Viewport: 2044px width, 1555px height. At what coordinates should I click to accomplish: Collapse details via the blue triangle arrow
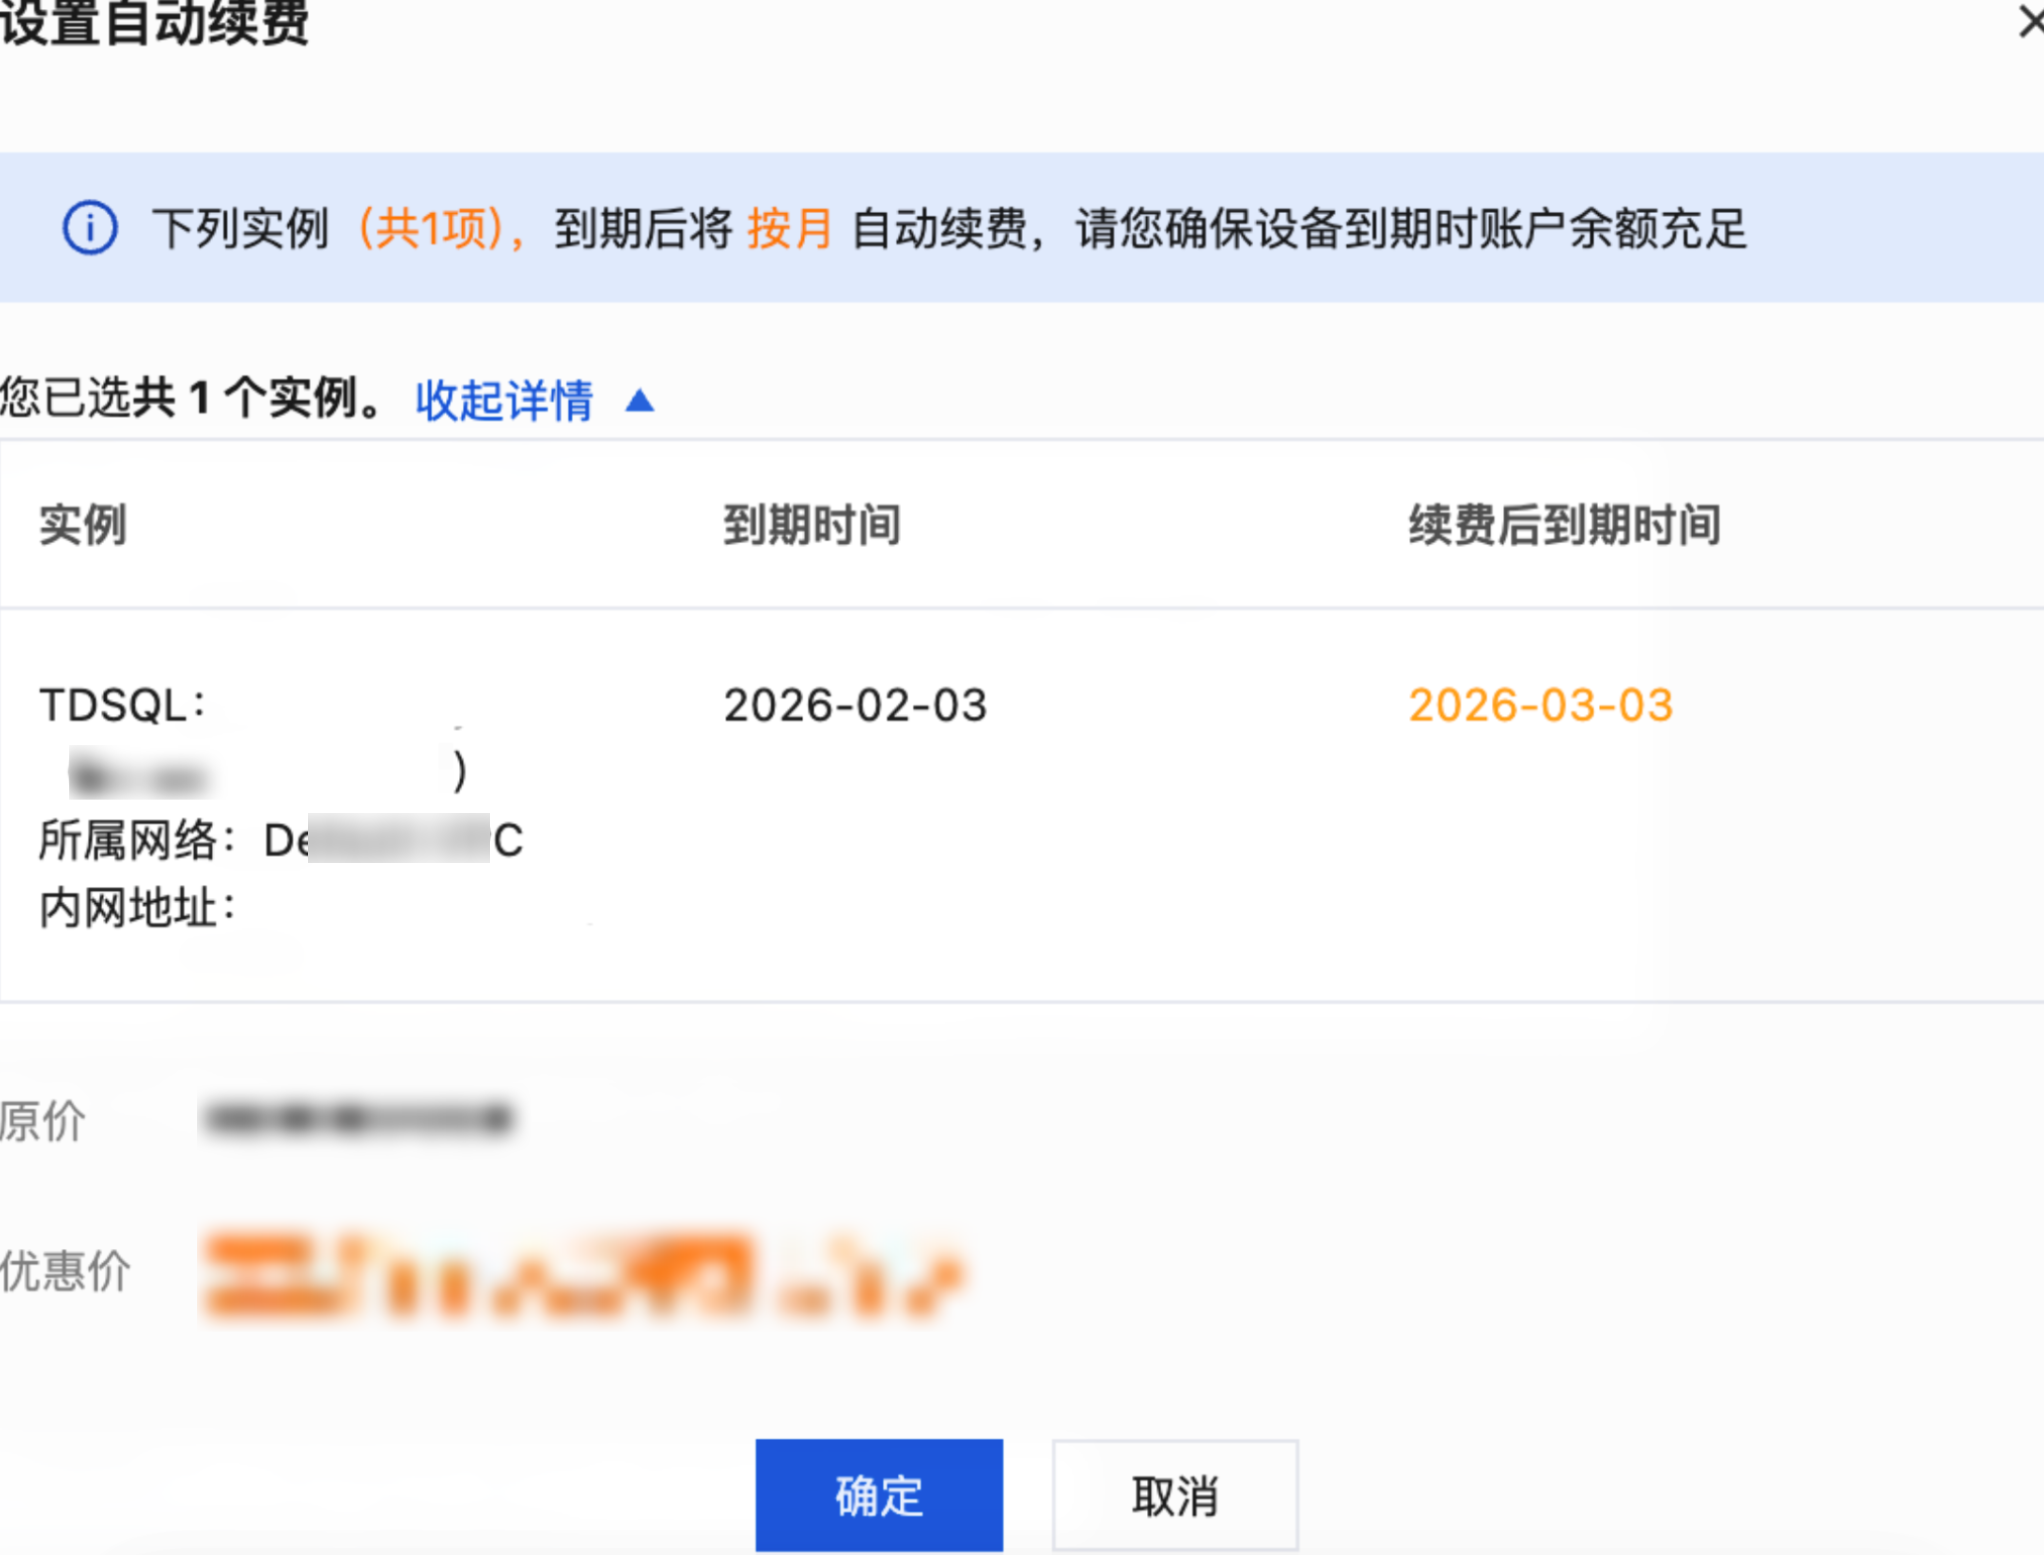click(640, 401)
